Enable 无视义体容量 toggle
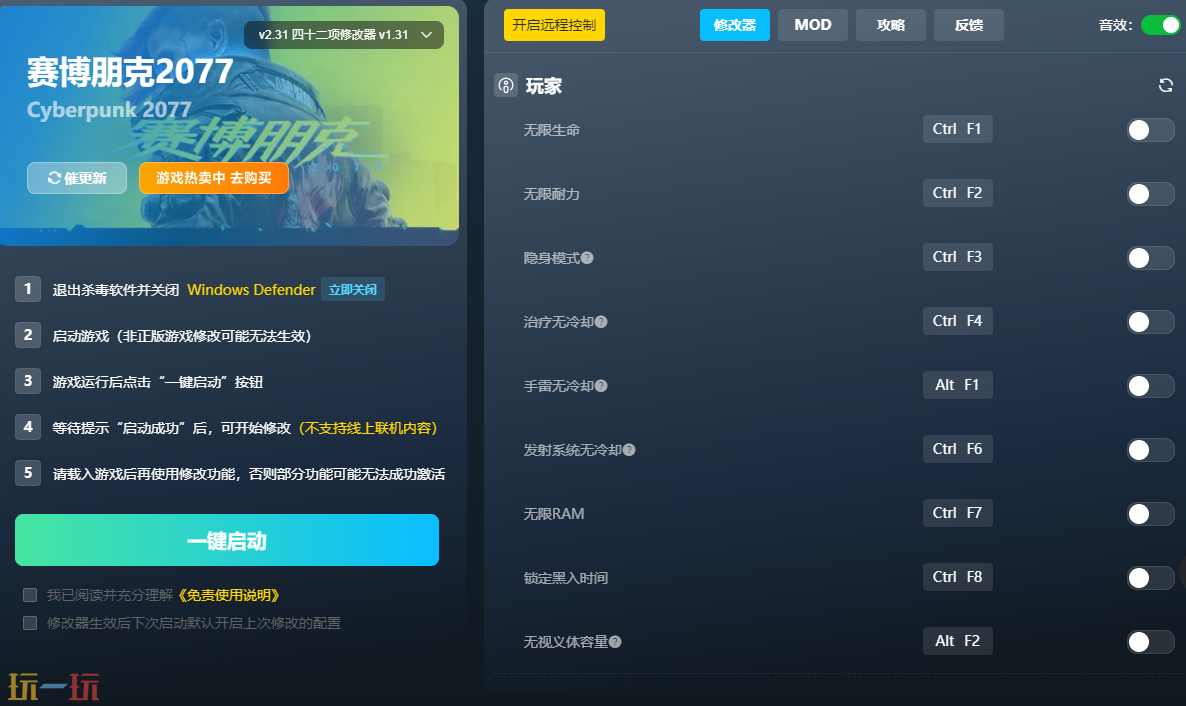Image resolution: width=1186 pixels, height=706 pixels. [1150, 642]
